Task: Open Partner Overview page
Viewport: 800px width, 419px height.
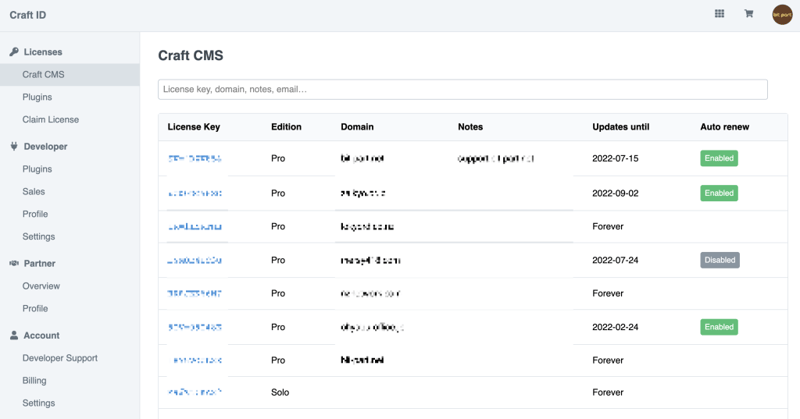Action: (x=41, y=287)
